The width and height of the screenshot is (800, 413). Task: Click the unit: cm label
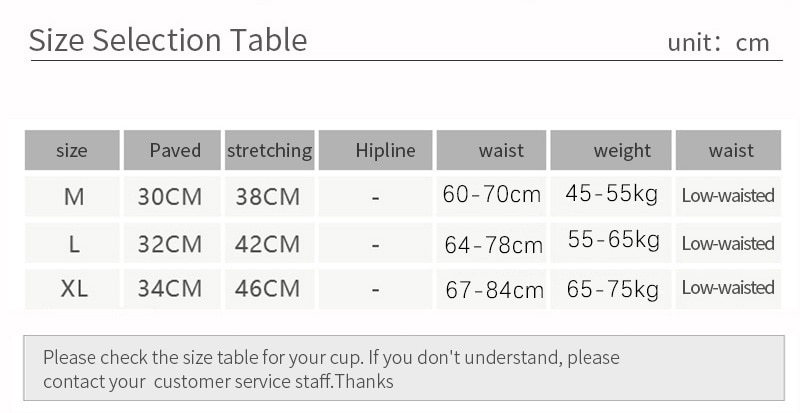pyautogui.click(x=718, y=43)
